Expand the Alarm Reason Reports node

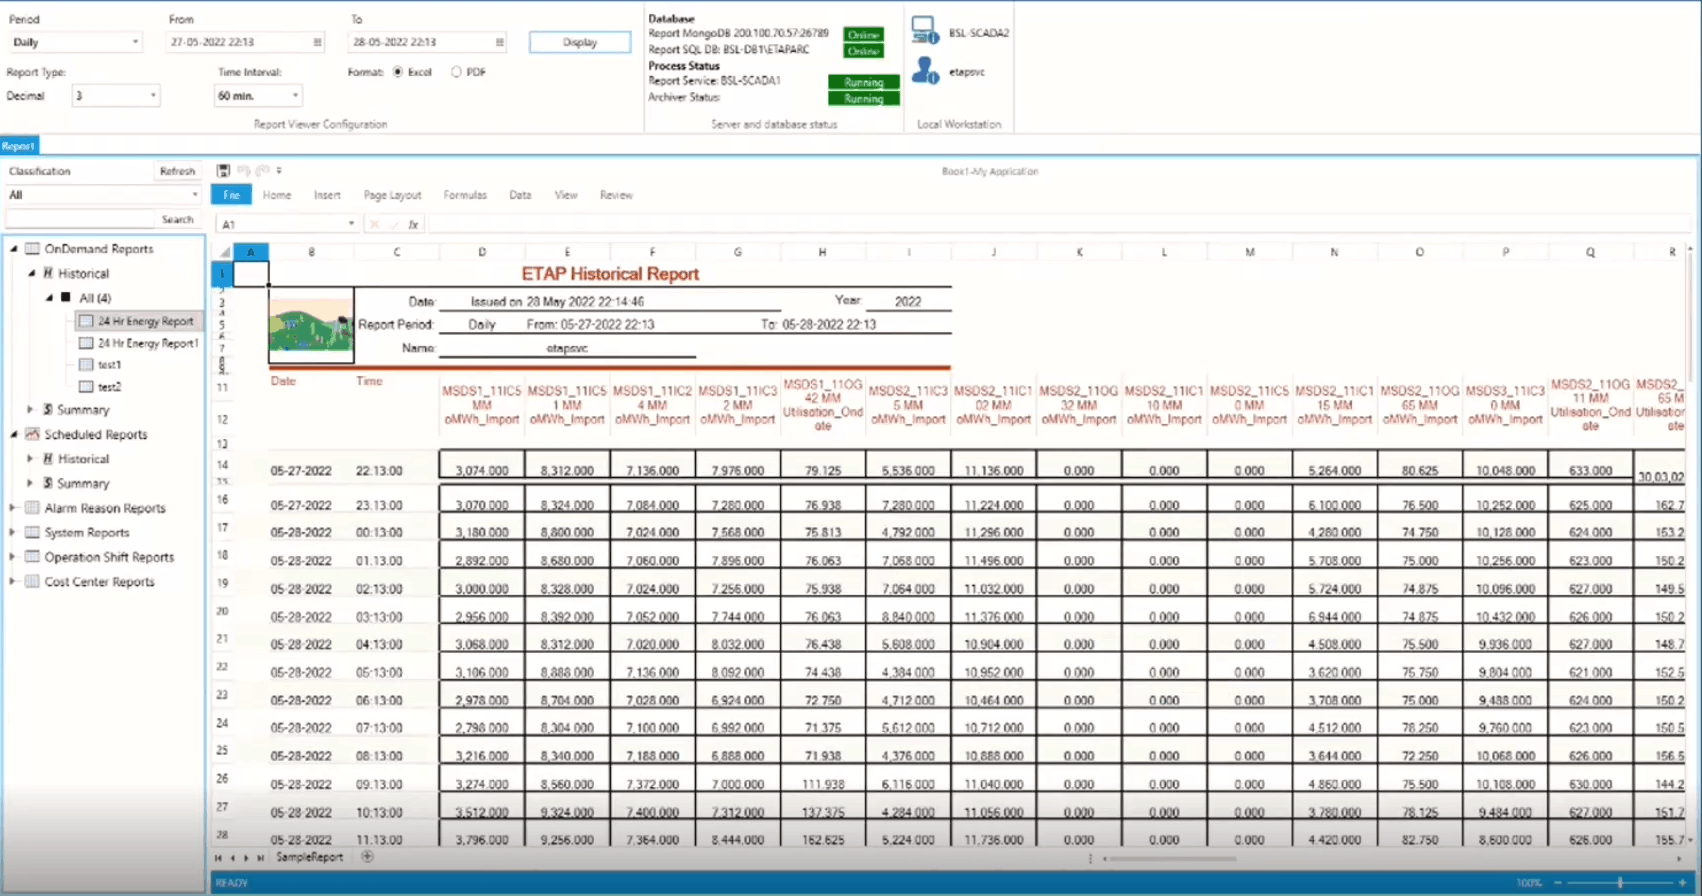tap(13, 508)
